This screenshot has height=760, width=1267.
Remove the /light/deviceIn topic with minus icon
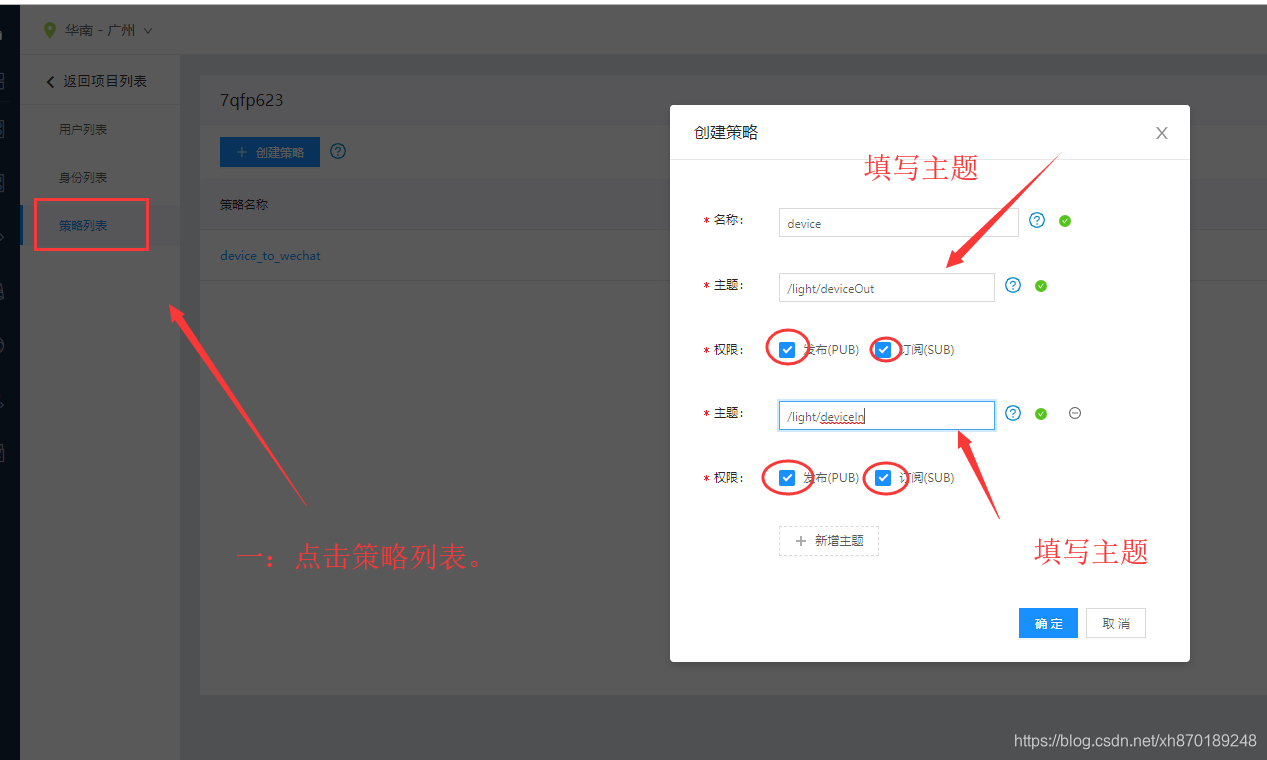pyautogui.click(x=1075, y=413)
